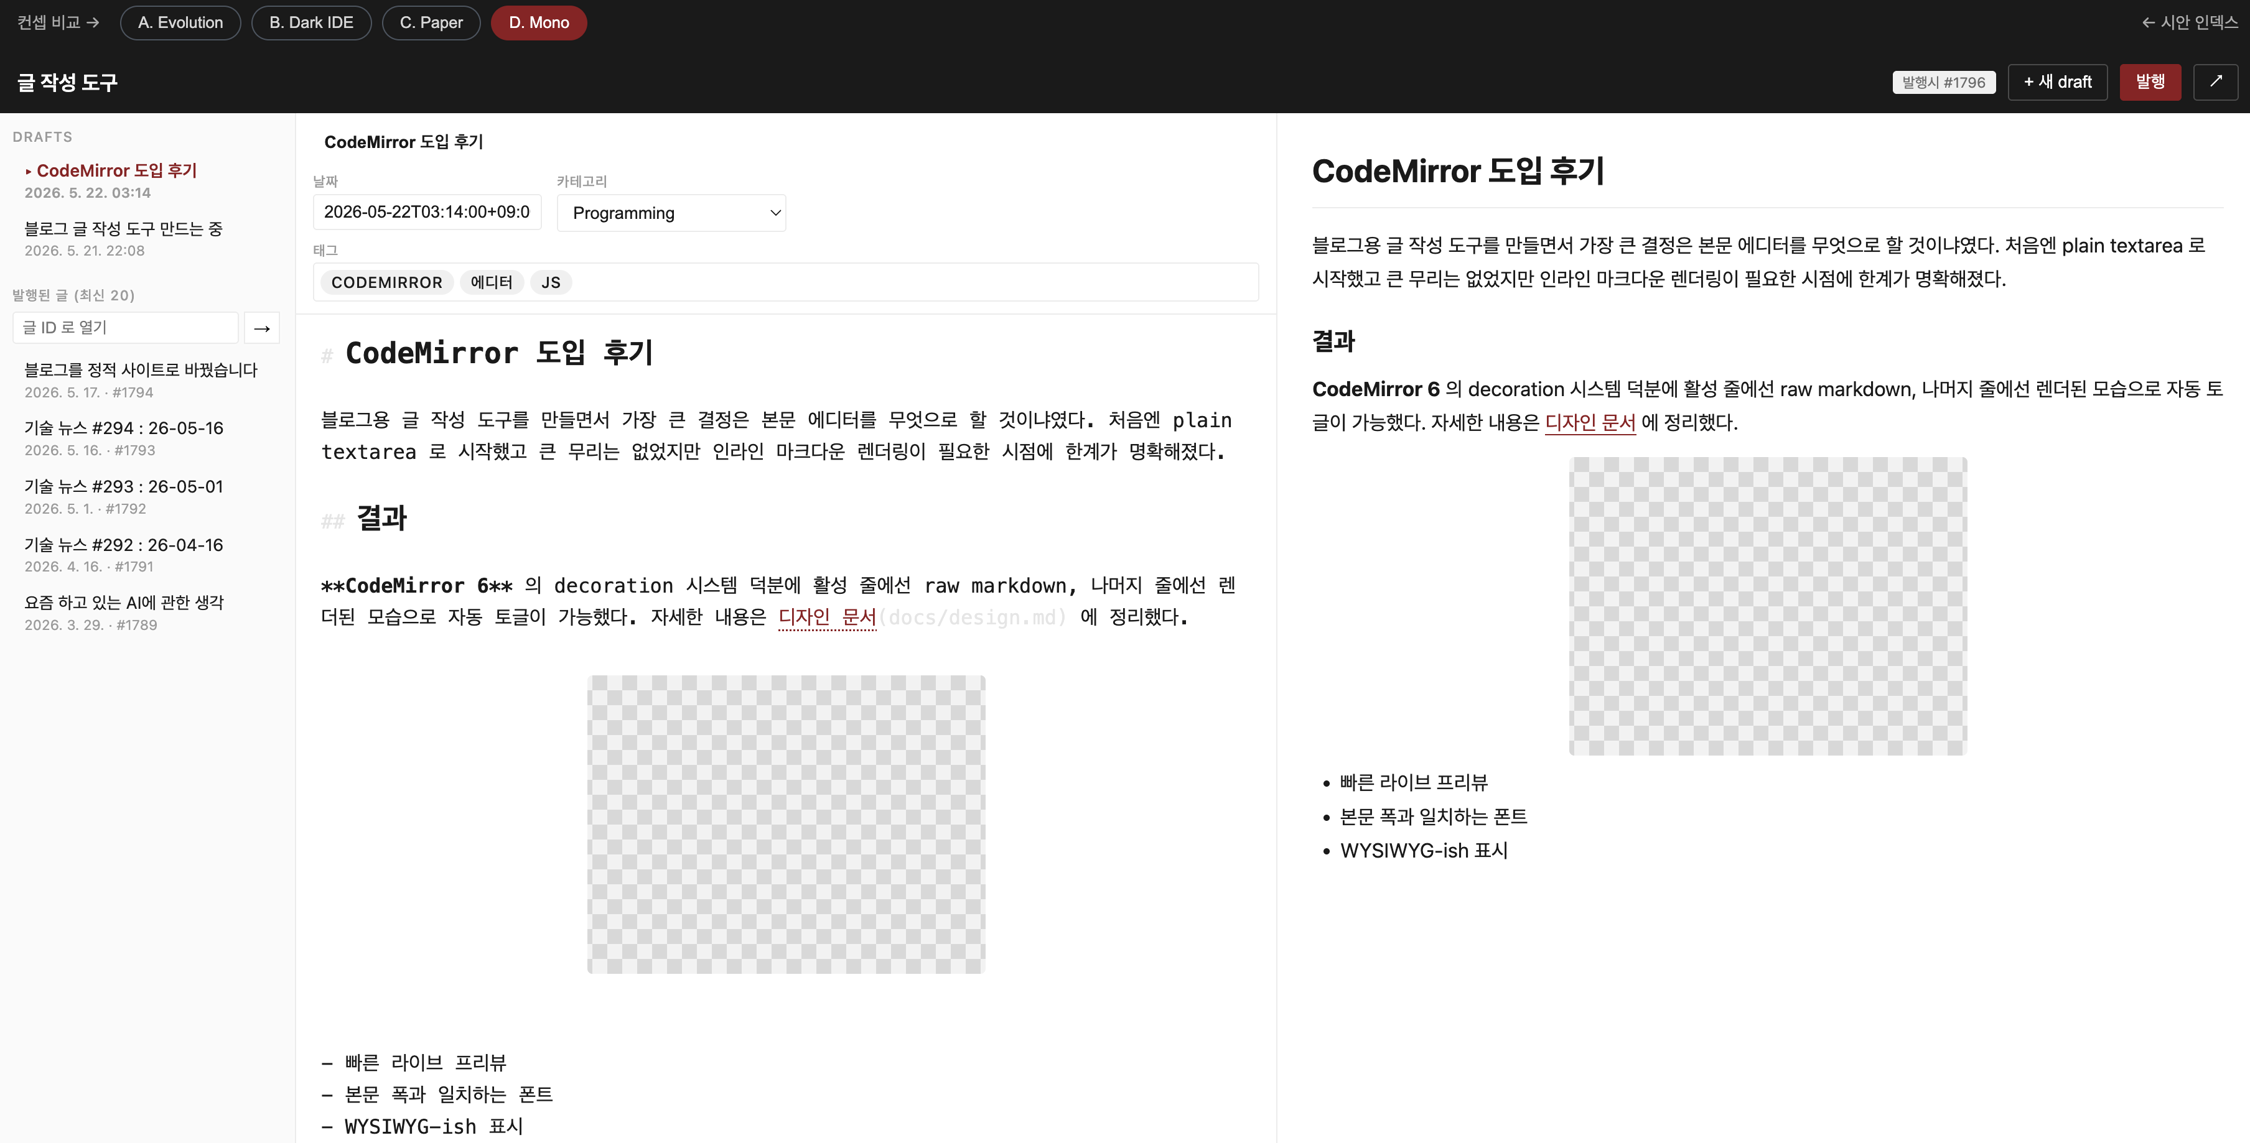Click the '**CodeMirror 6**' bold text in editor
2250x1143 pixels.
coord(417,585)
